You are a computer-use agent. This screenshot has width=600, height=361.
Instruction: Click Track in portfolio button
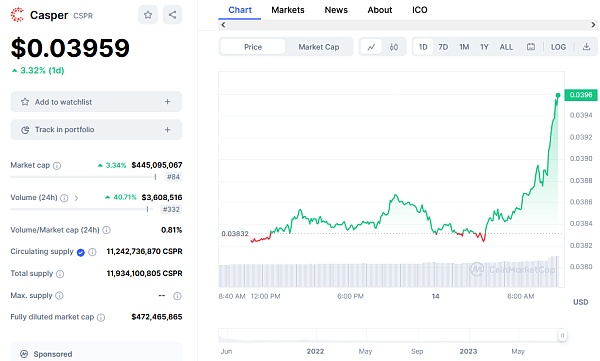pos(96,130)
